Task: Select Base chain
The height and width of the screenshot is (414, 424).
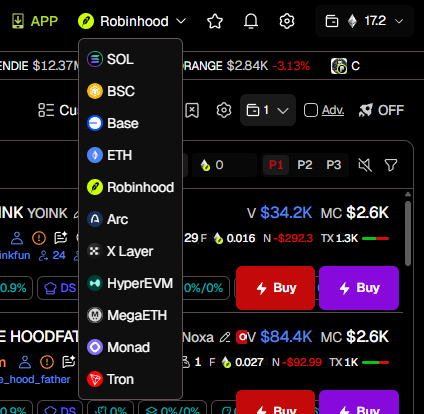Action: 130,123
